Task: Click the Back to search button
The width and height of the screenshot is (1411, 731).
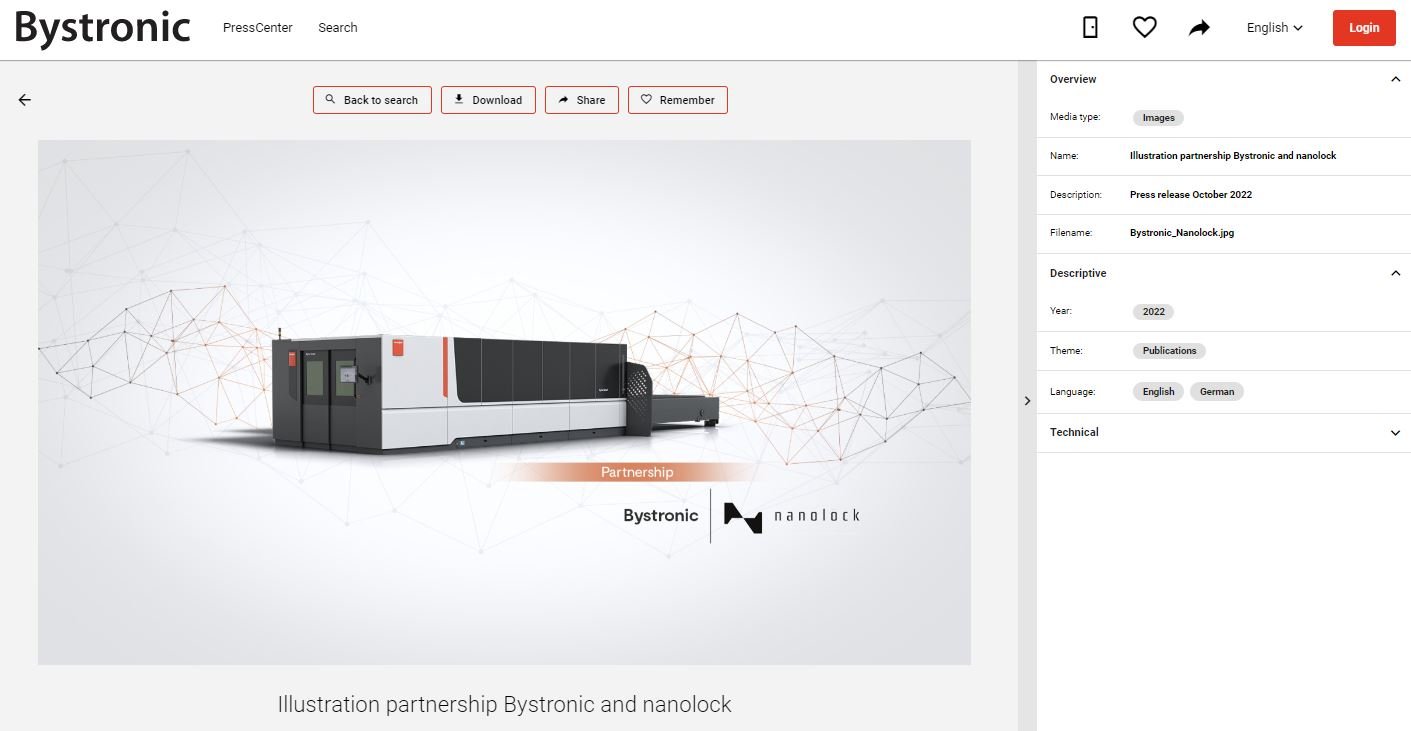Action: tap(372, 100)
